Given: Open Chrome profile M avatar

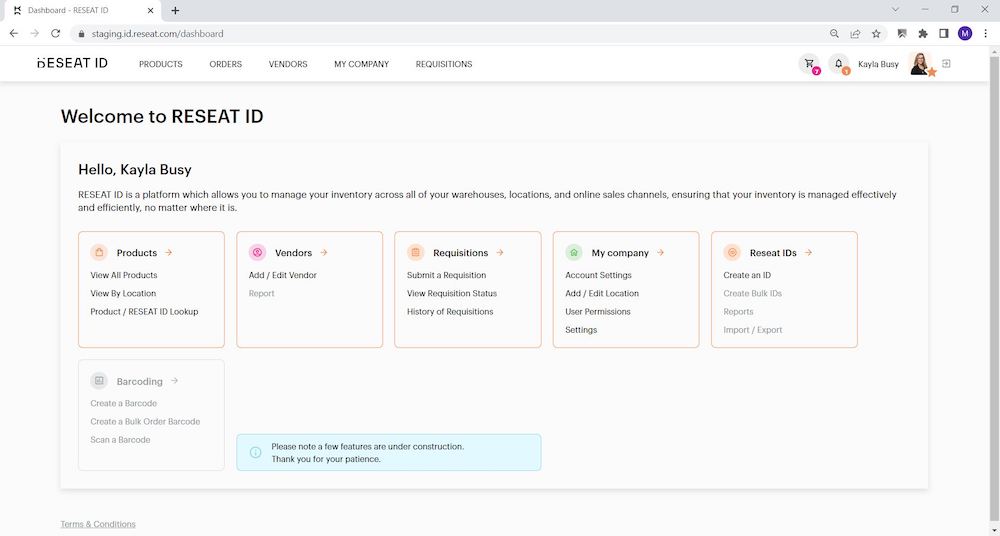Looking at the screenshot, I should 965,34.
